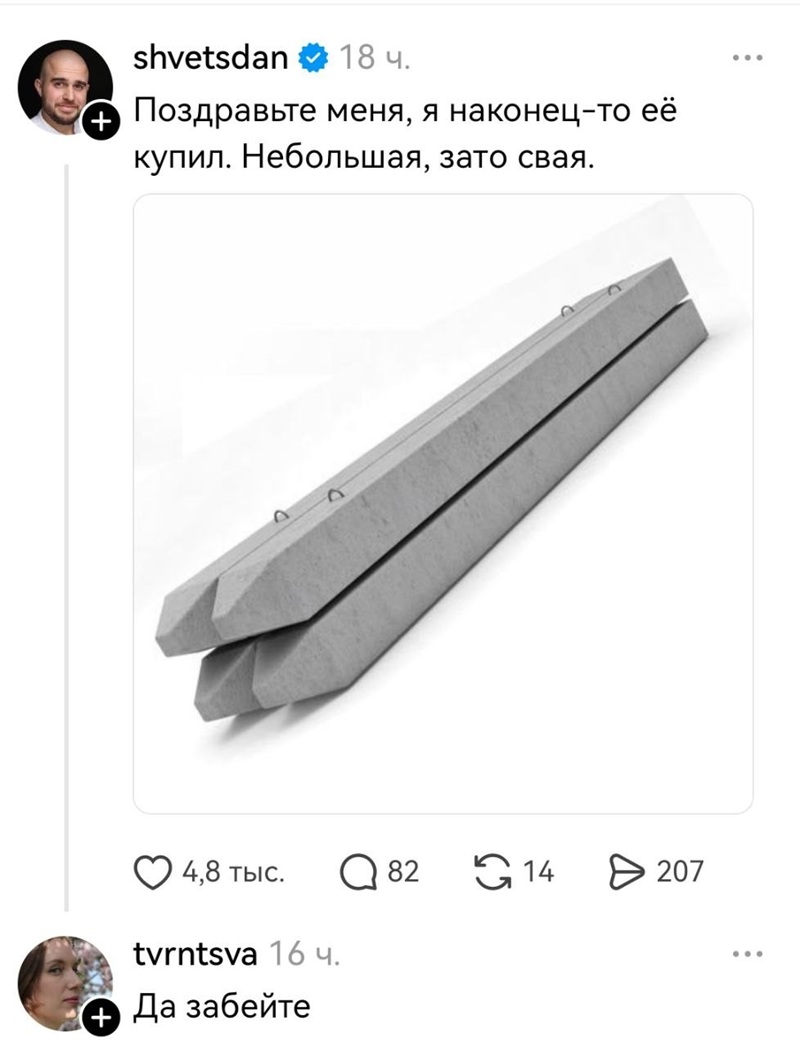Viewport: 800px width, 1047px height.
Task: Open three-dot menu on tvrntsva's reply
Action: coord(747,954)
